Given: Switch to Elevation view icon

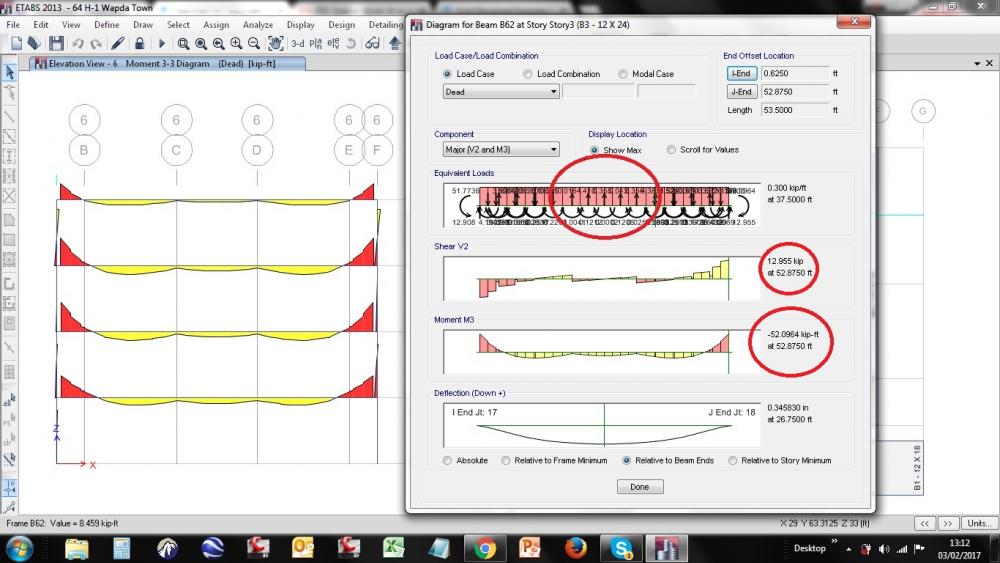Looking at the screenshot, I should [333, 43].
